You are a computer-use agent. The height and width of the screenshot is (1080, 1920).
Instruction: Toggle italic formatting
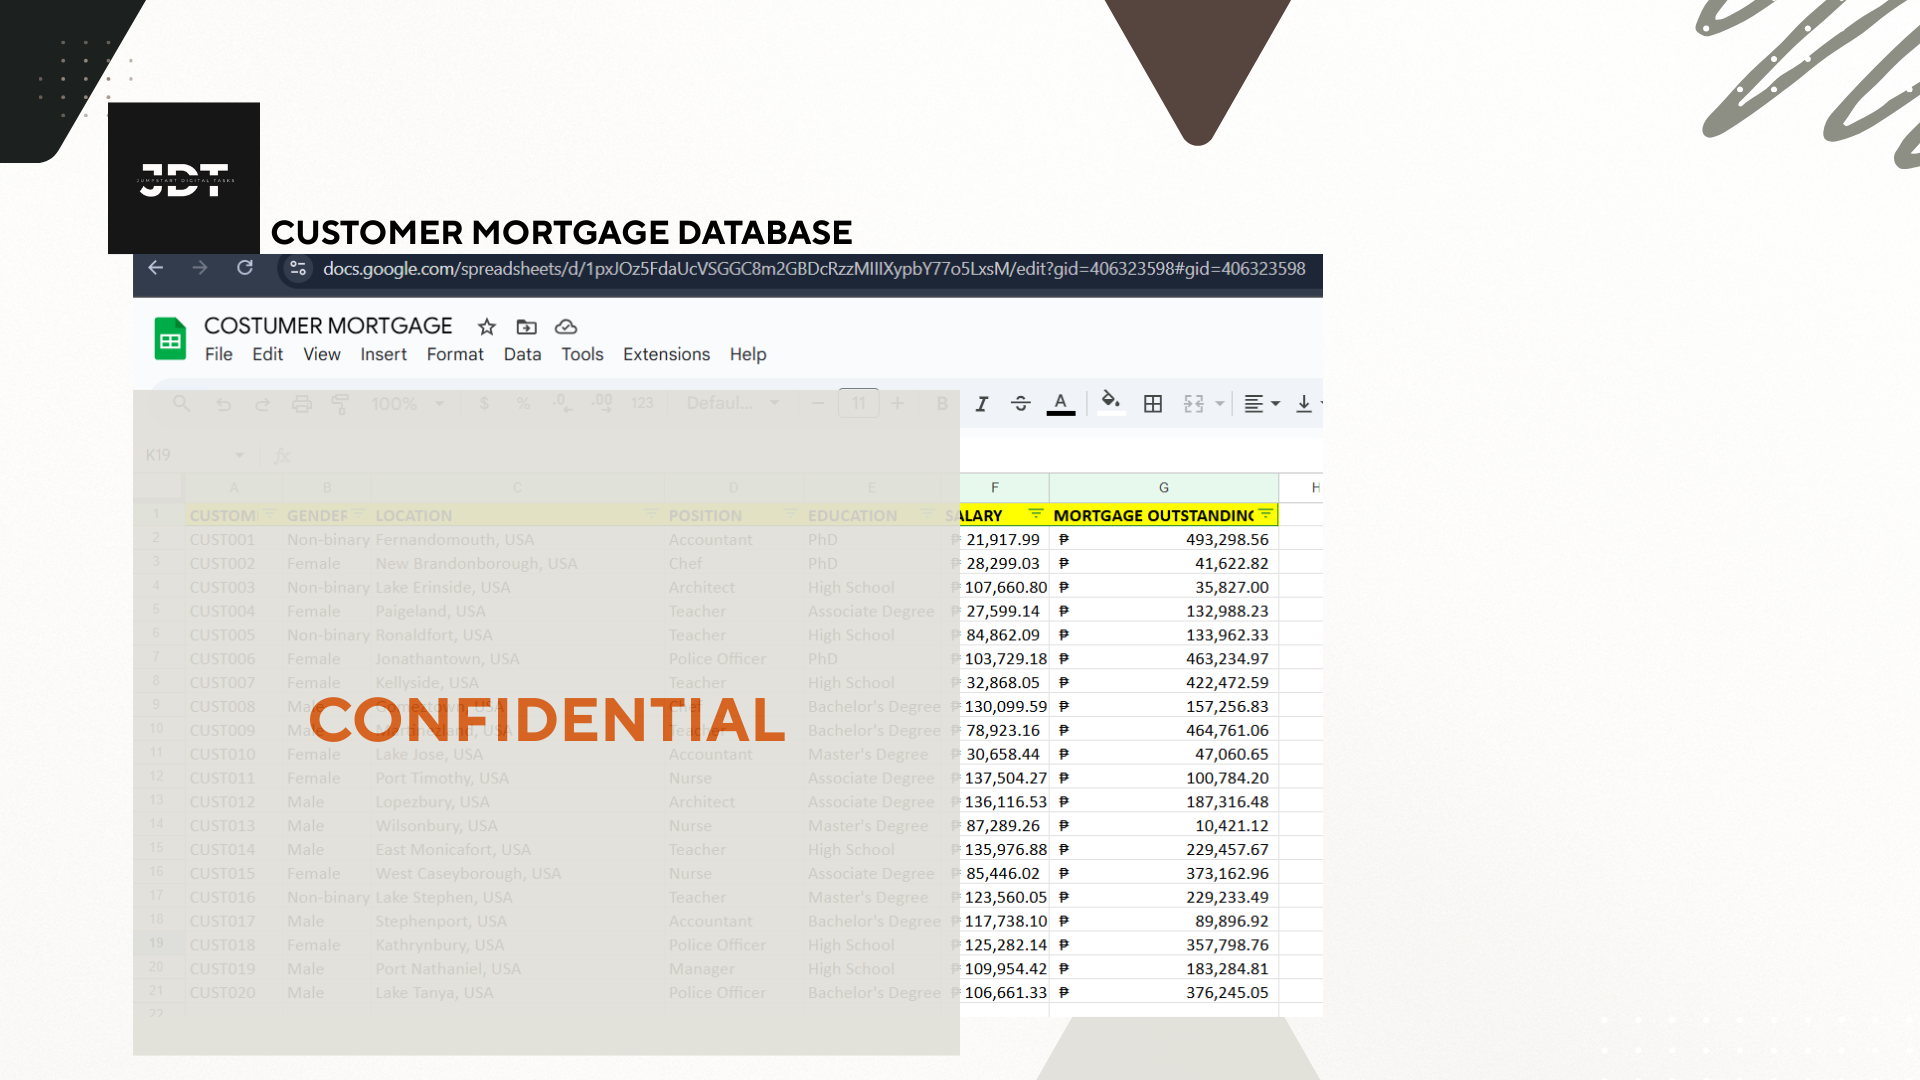pyautogui.click(x=982, y=404)
